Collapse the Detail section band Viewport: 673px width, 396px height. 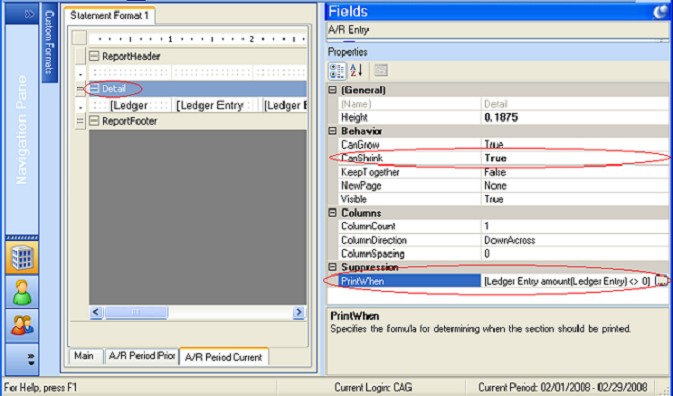click(94, 89)
